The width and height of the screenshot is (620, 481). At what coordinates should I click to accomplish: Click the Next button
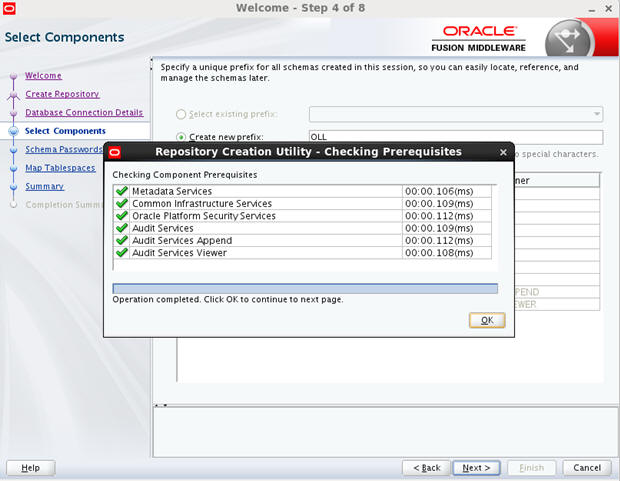[x=476, y=468]
